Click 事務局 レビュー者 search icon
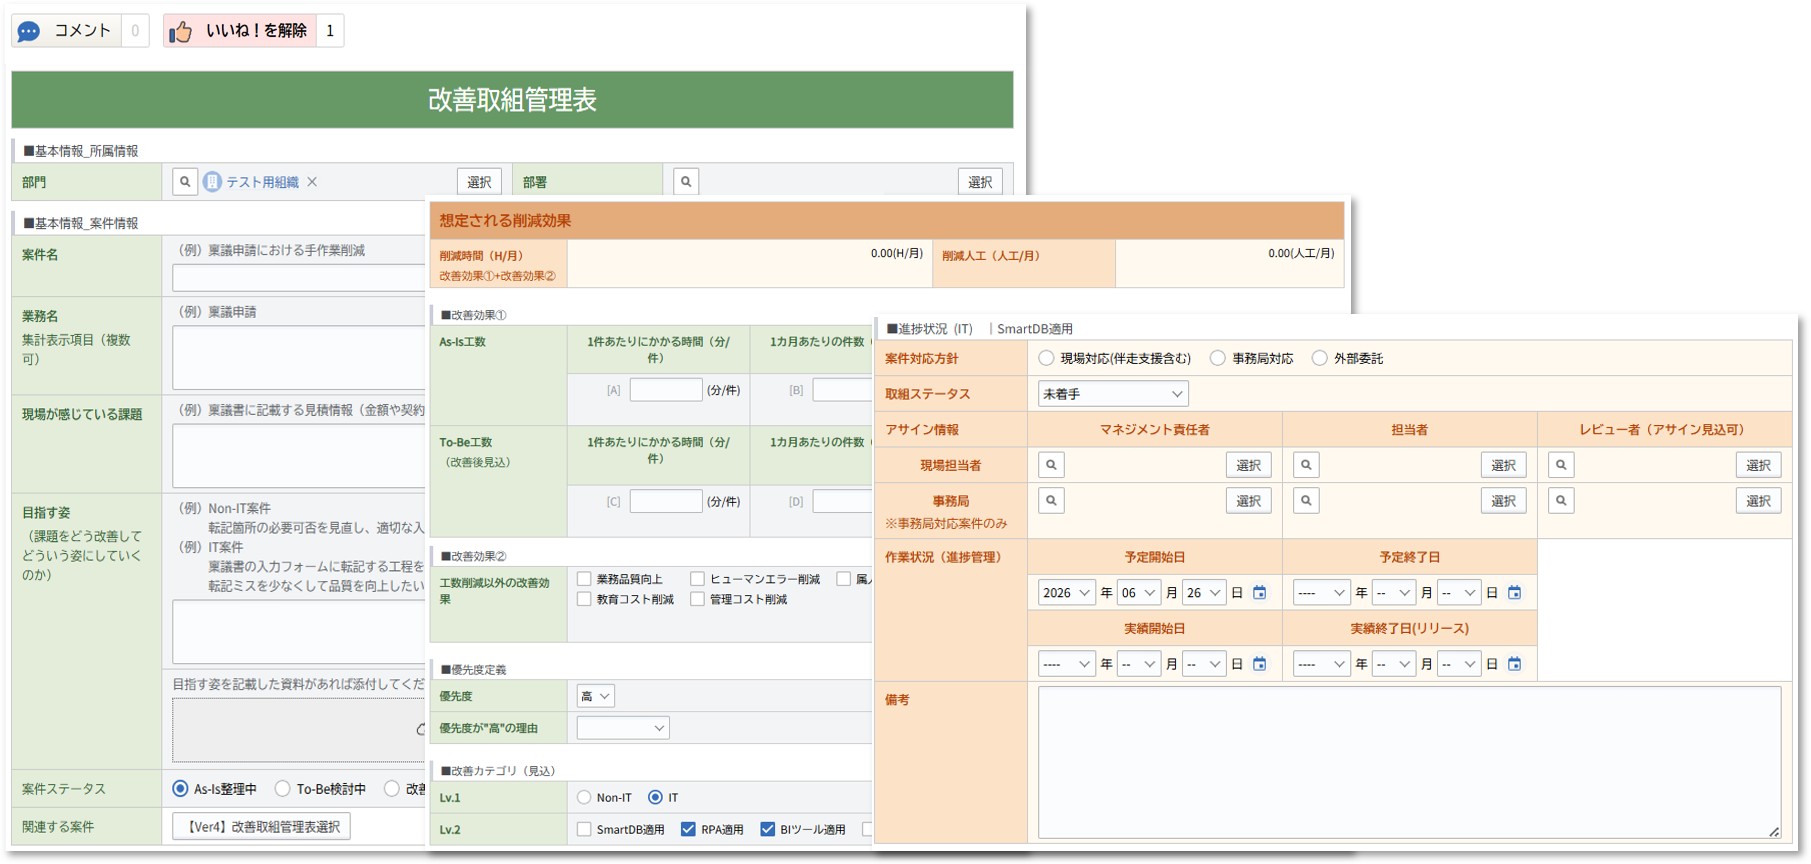Image resolution: width=1811 pixels, height=864 pixels. click(1561, 501)
